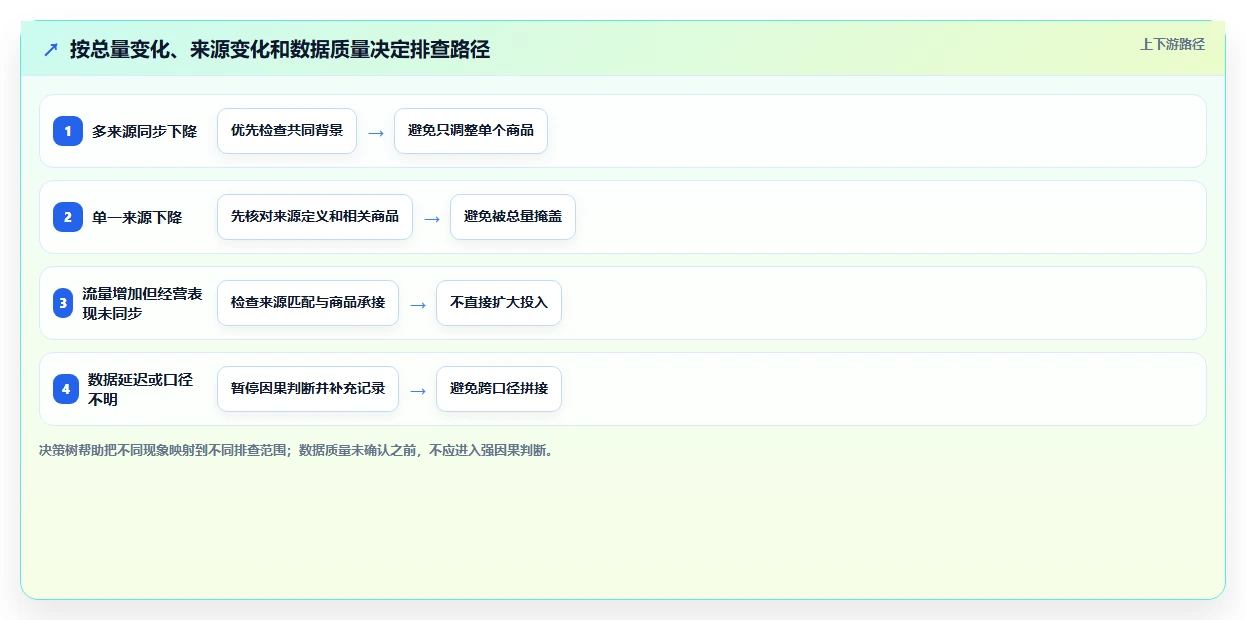Select the 不直接扩大投入 chip
The width and height of the screenshot is (1246, 620).
499,303
